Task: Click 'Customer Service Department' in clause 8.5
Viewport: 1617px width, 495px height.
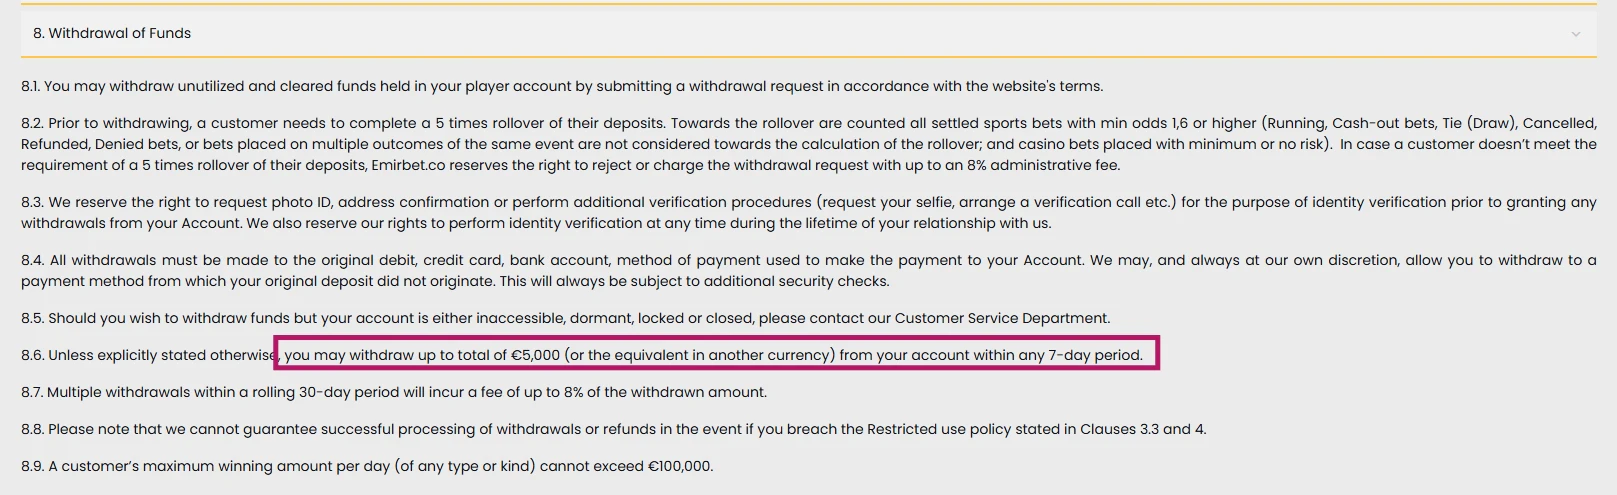Action: [1002, 318]
